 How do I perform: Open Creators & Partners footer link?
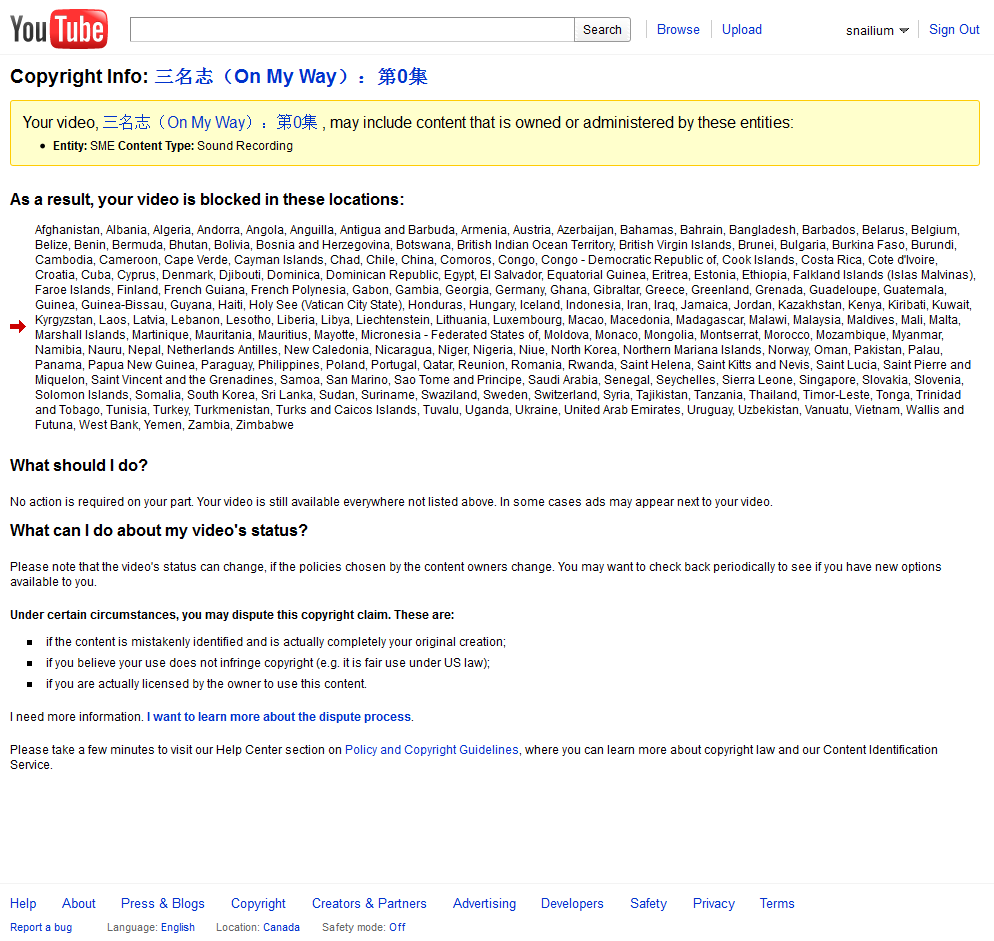pos(369,903)
